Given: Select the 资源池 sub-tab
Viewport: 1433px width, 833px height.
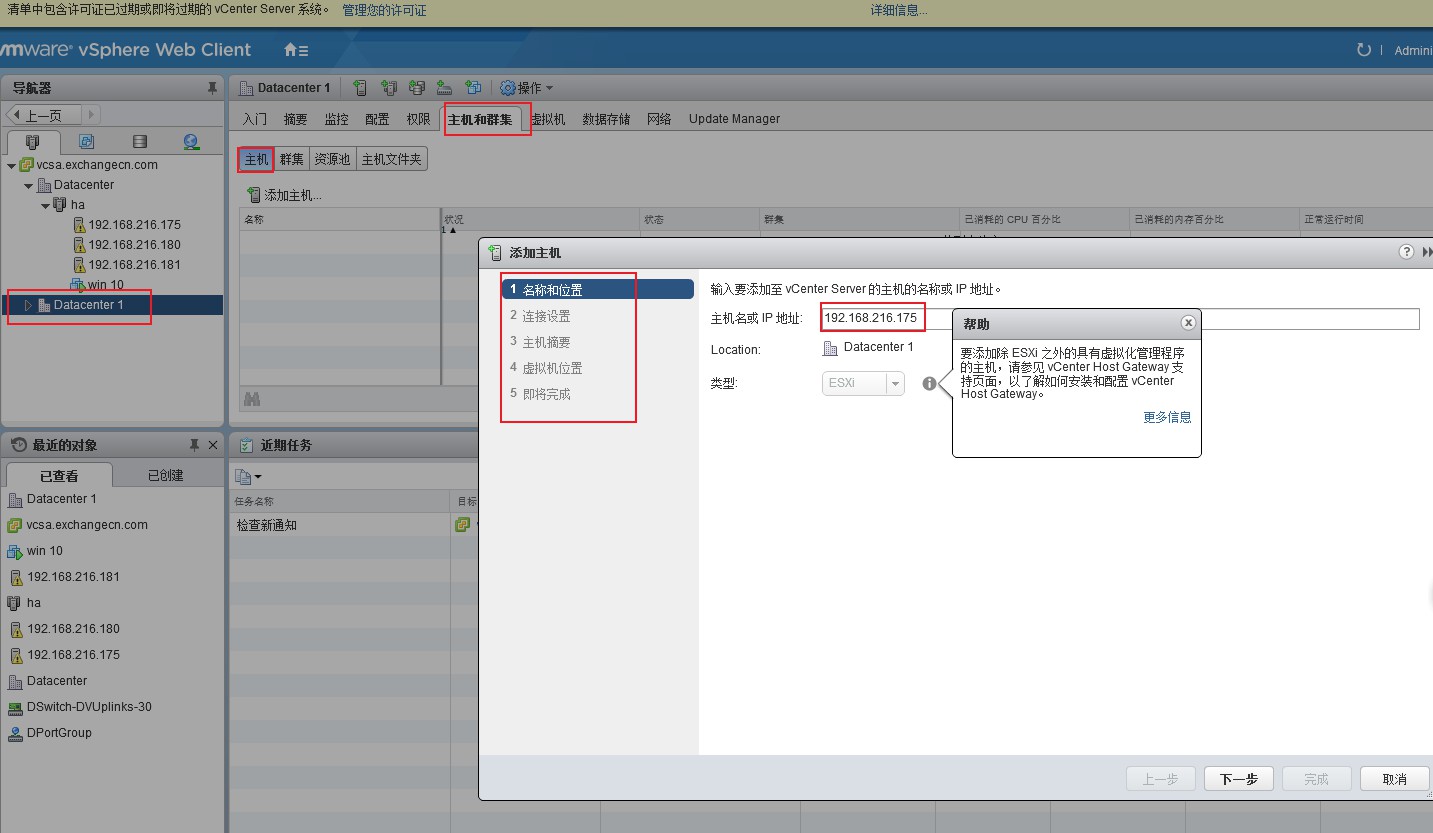Looking at the screenshot, I should coord(332,159).
